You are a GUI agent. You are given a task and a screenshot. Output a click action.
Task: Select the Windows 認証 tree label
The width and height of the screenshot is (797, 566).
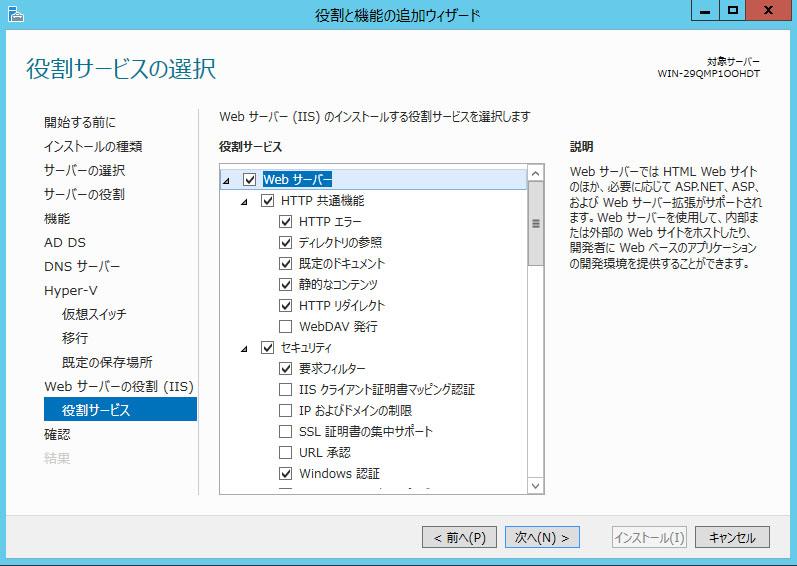[x=339, y=474]
